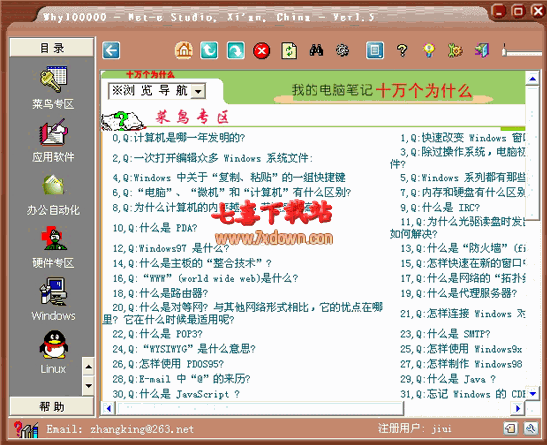Viewport: 547px width, 445px height.
Task: Click the green gear options icon
Action: [455, 51]
